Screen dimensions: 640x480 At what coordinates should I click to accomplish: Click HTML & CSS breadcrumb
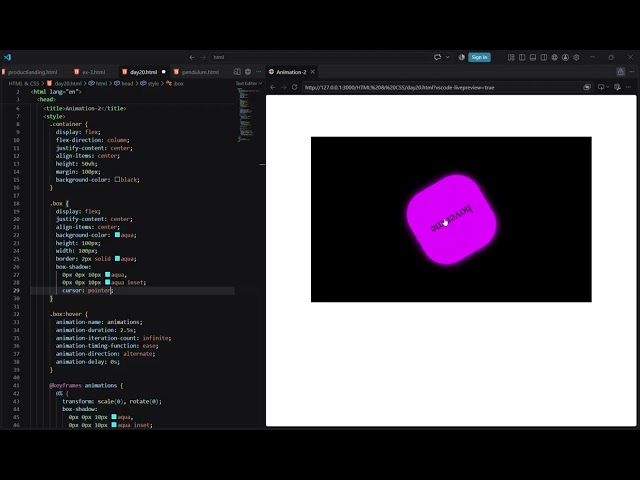coord(24,83)
